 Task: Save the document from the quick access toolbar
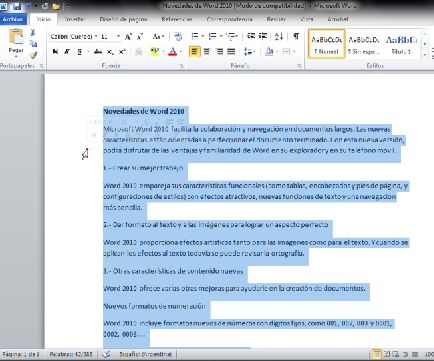click(x=17, y=6)
